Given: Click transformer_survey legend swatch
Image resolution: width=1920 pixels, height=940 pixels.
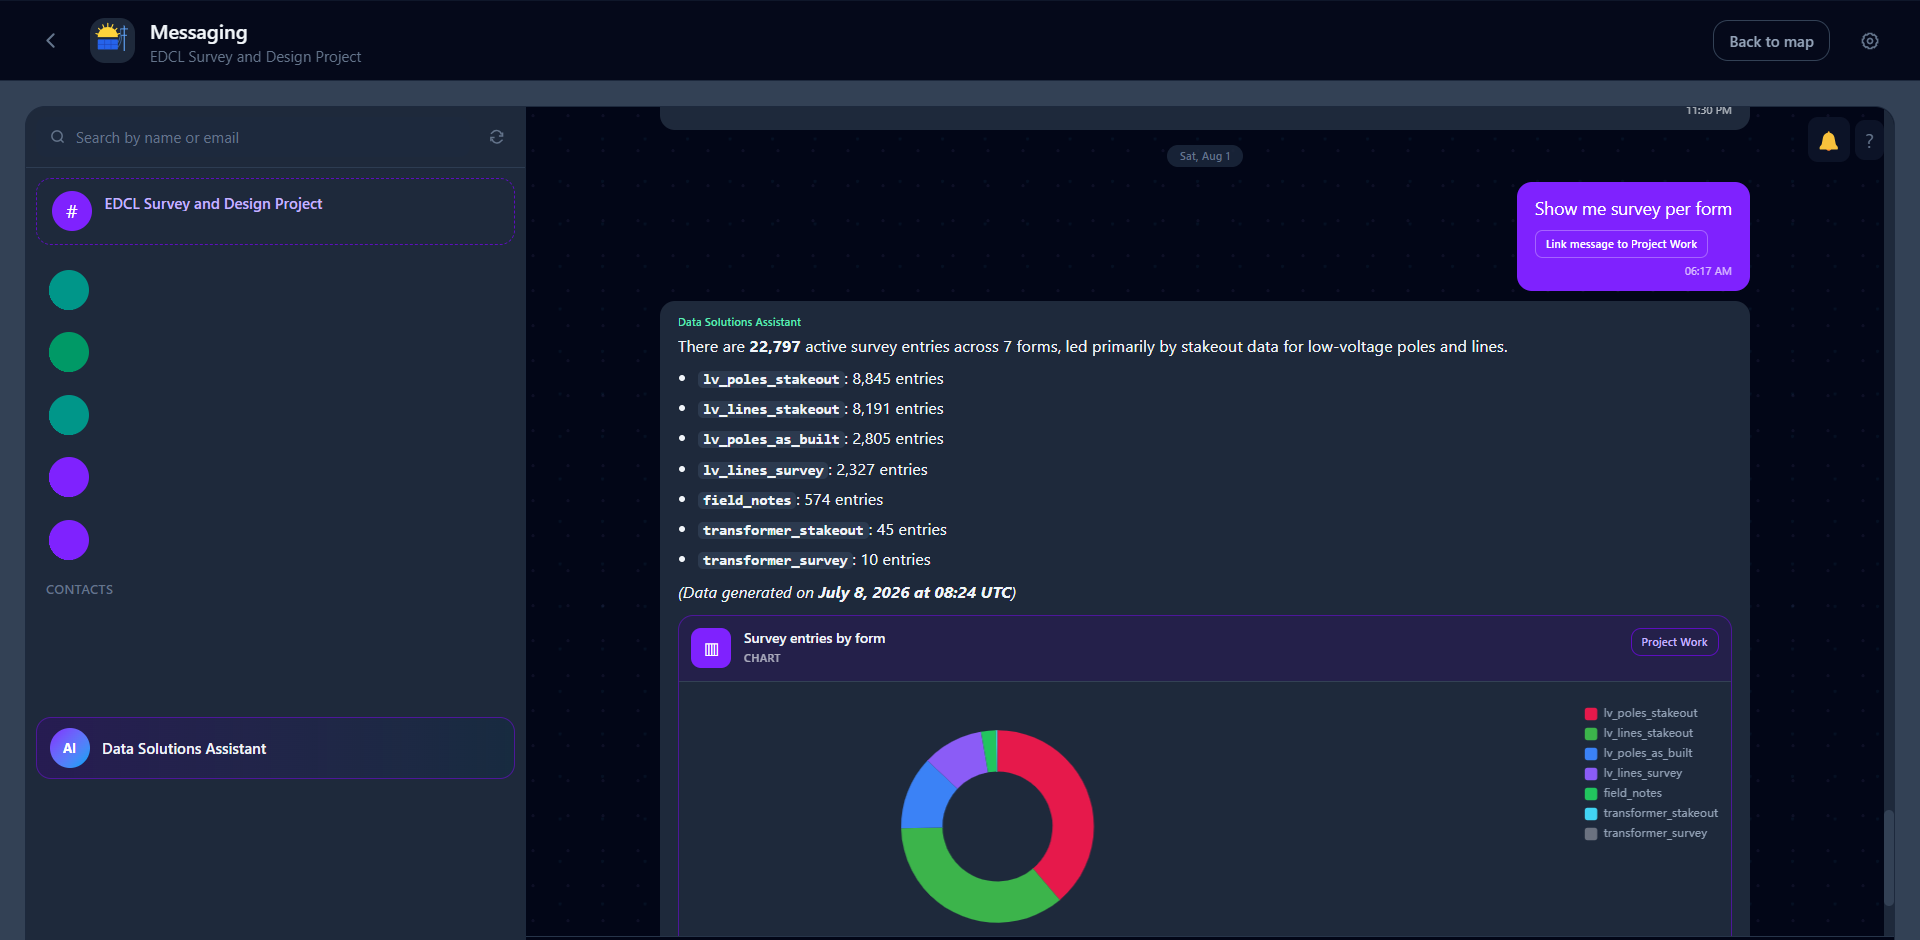Looking at the screenshot, I should pyautogui.click(x=1591, y=833).
